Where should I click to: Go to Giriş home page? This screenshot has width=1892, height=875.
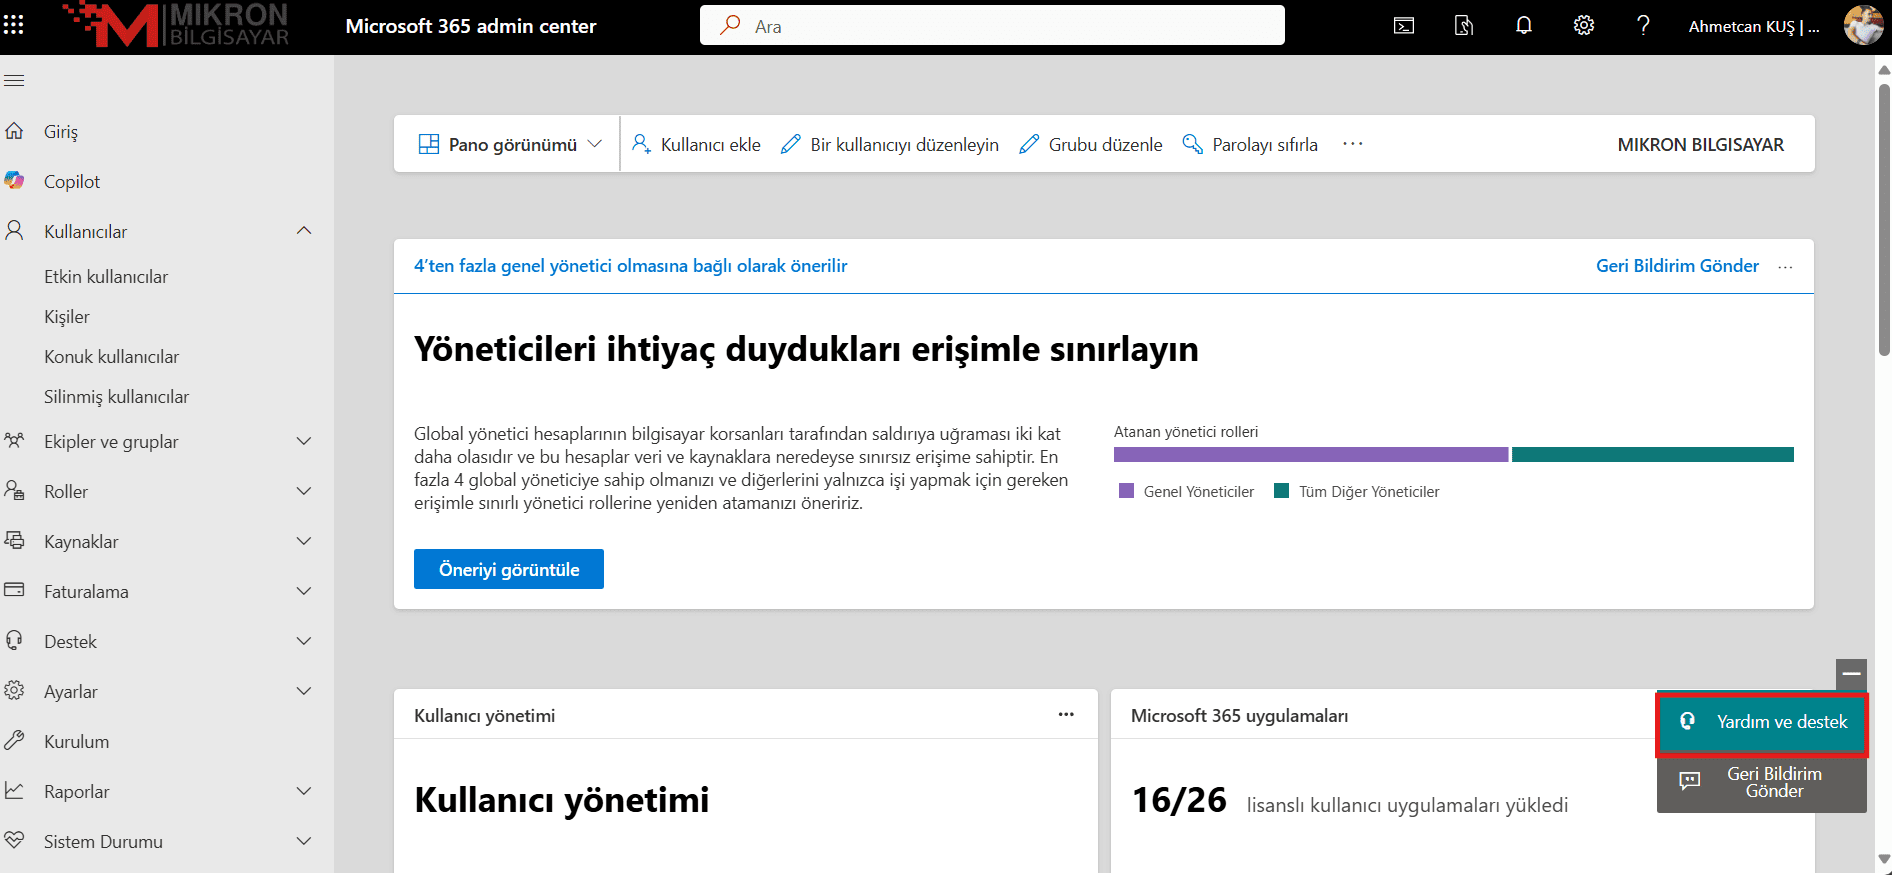point(61,131)
